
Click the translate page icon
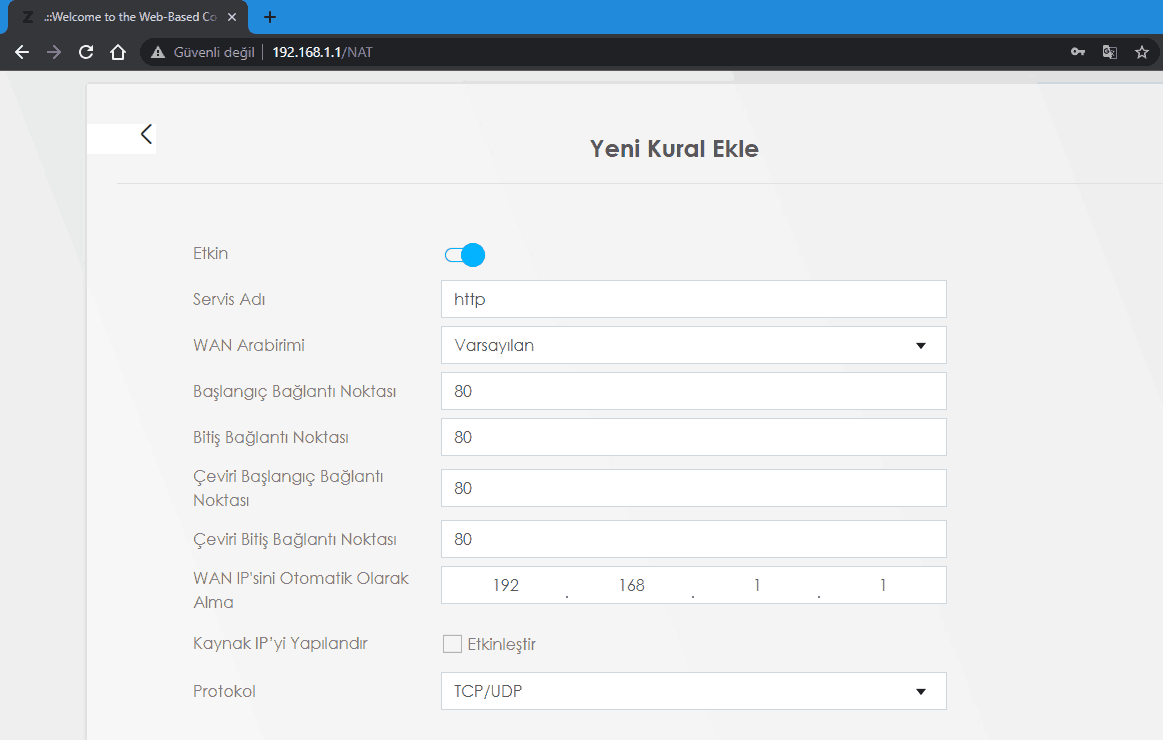tap(1110, 52)
